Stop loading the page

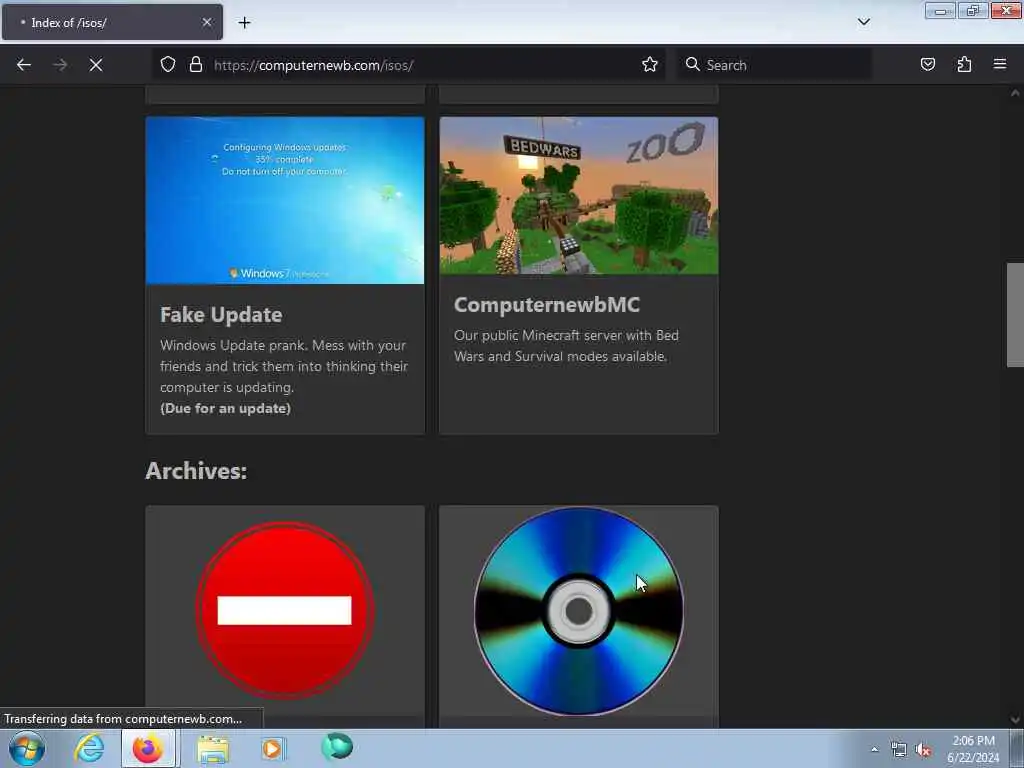[x=96, y=65]
